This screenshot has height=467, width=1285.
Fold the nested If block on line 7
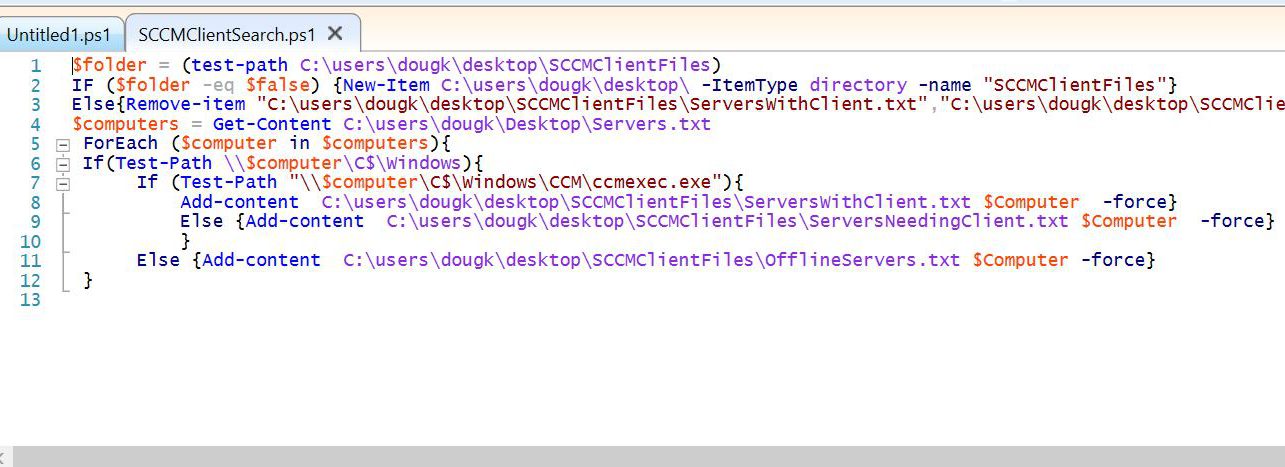click(63, 183)
